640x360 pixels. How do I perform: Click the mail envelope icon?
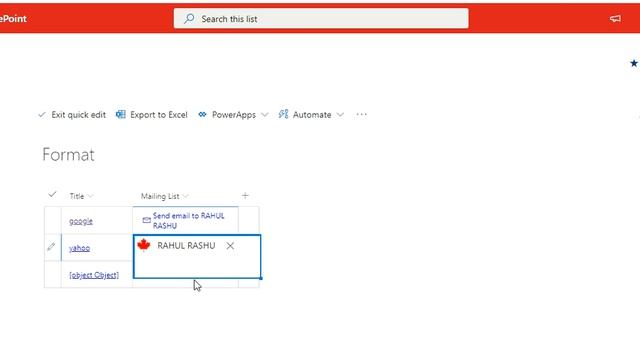(147, 220)
